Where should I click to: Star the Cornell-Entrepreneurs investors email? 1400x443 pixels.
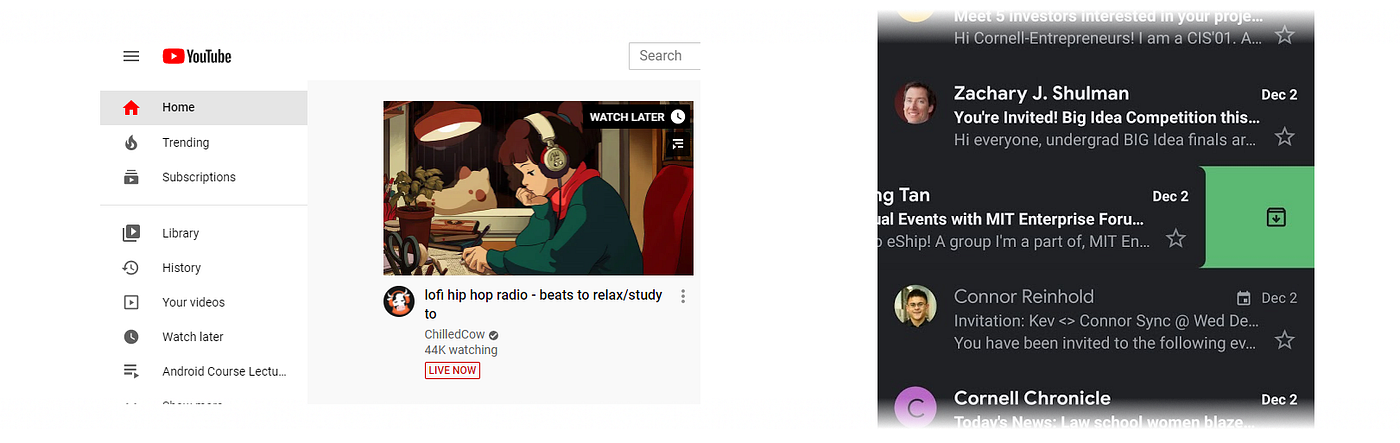(x=1285, y=35)
